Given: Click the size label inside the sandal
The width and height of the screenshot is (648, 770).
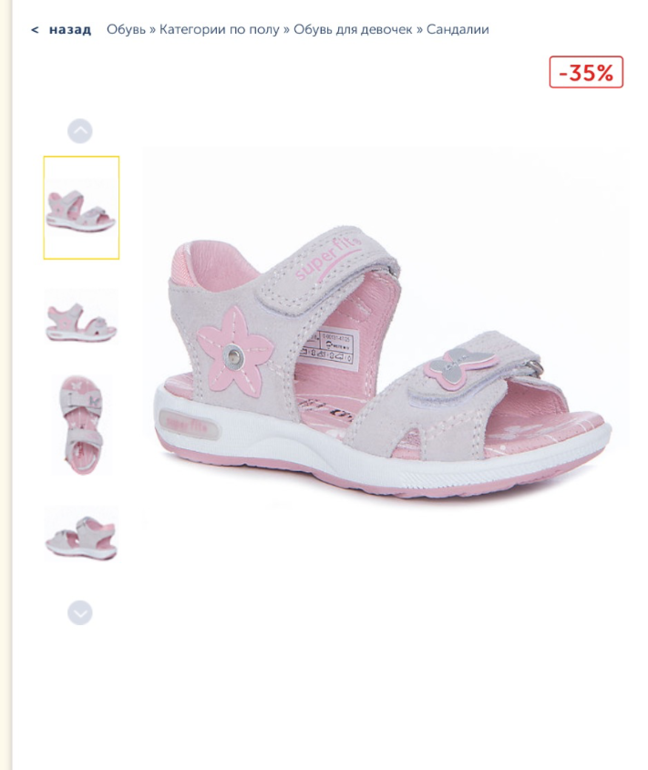Looking at the screenshot, I should click(x=325, y=346).
